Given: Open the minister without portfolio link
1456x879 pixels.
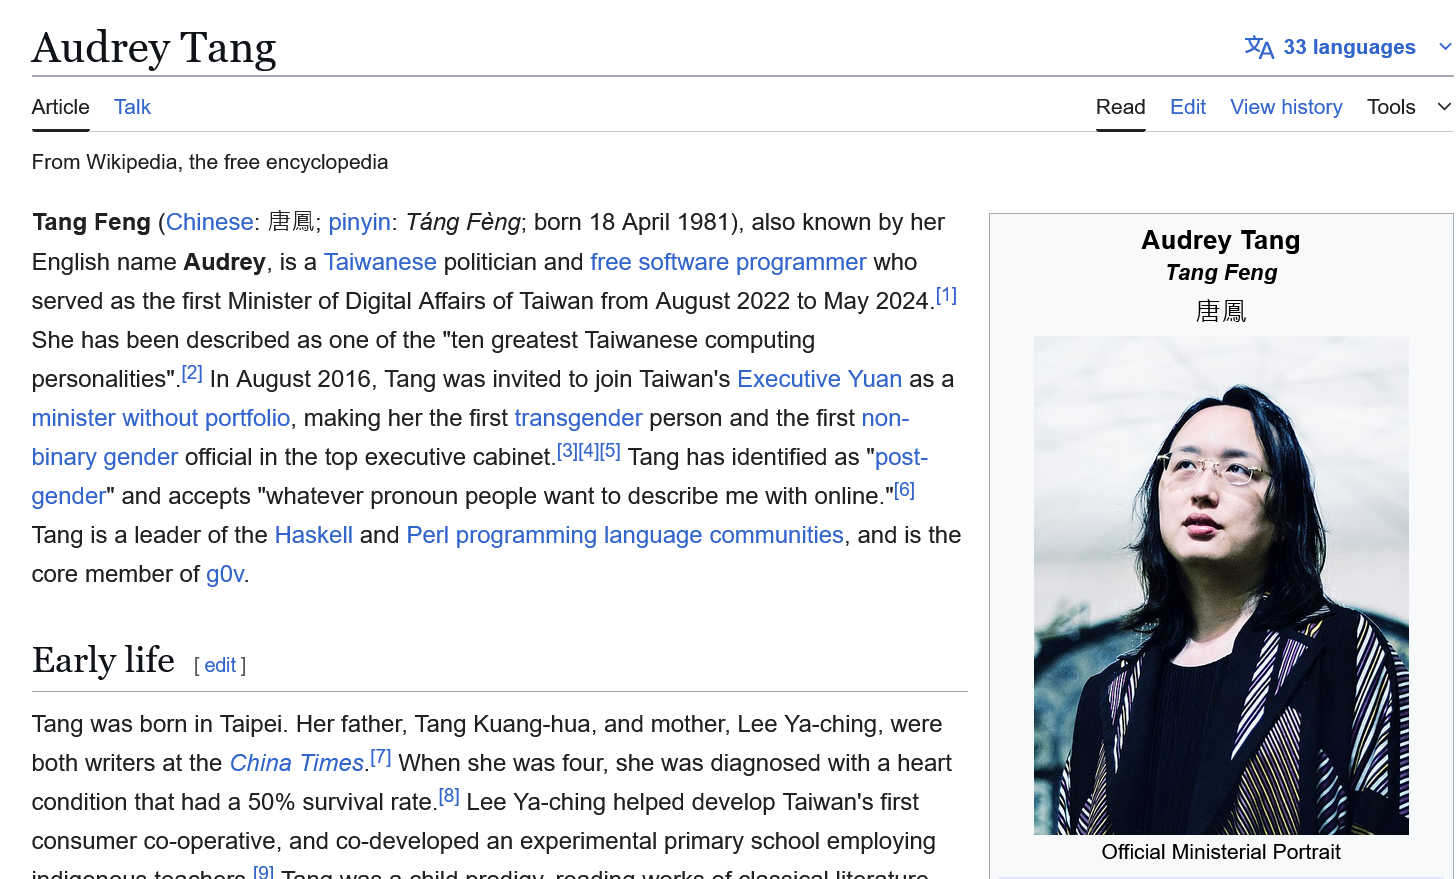Looking at the screenshot, I should (x=161, y=418).
